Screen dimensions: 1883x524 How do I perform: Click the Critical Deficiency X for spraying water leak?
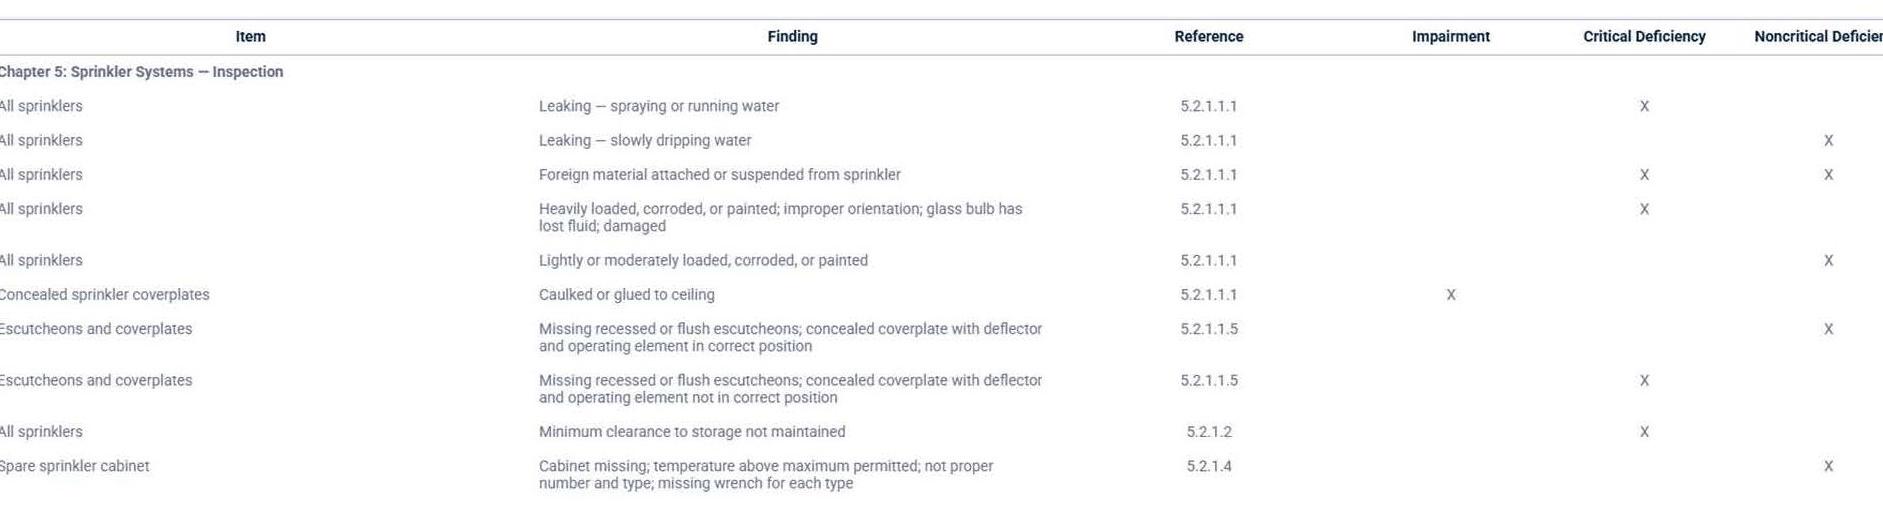coord(1644,106)
